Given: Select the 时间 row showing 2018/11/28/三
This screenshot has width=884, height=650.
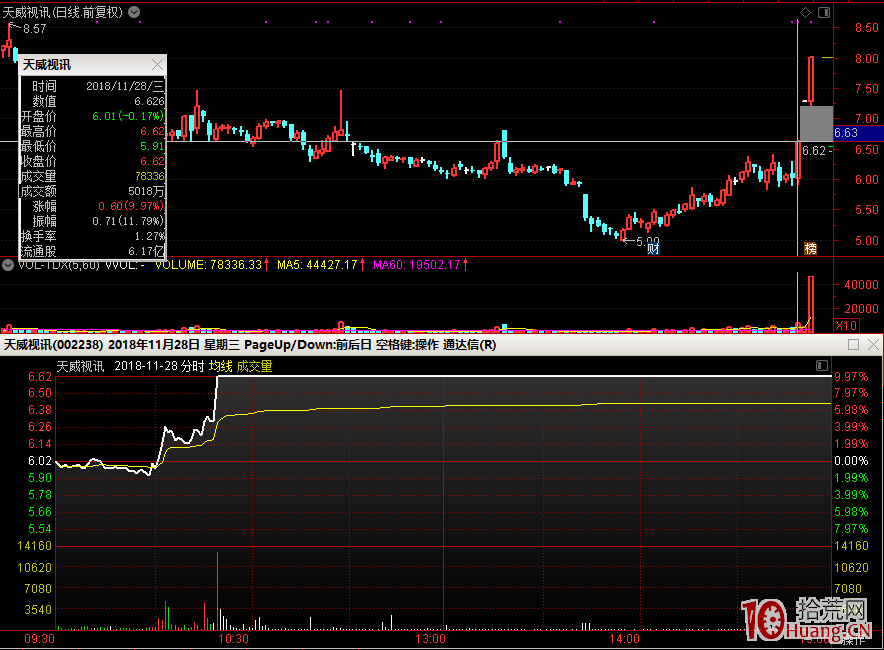Looking at the screenshot, I should (92, 86).
